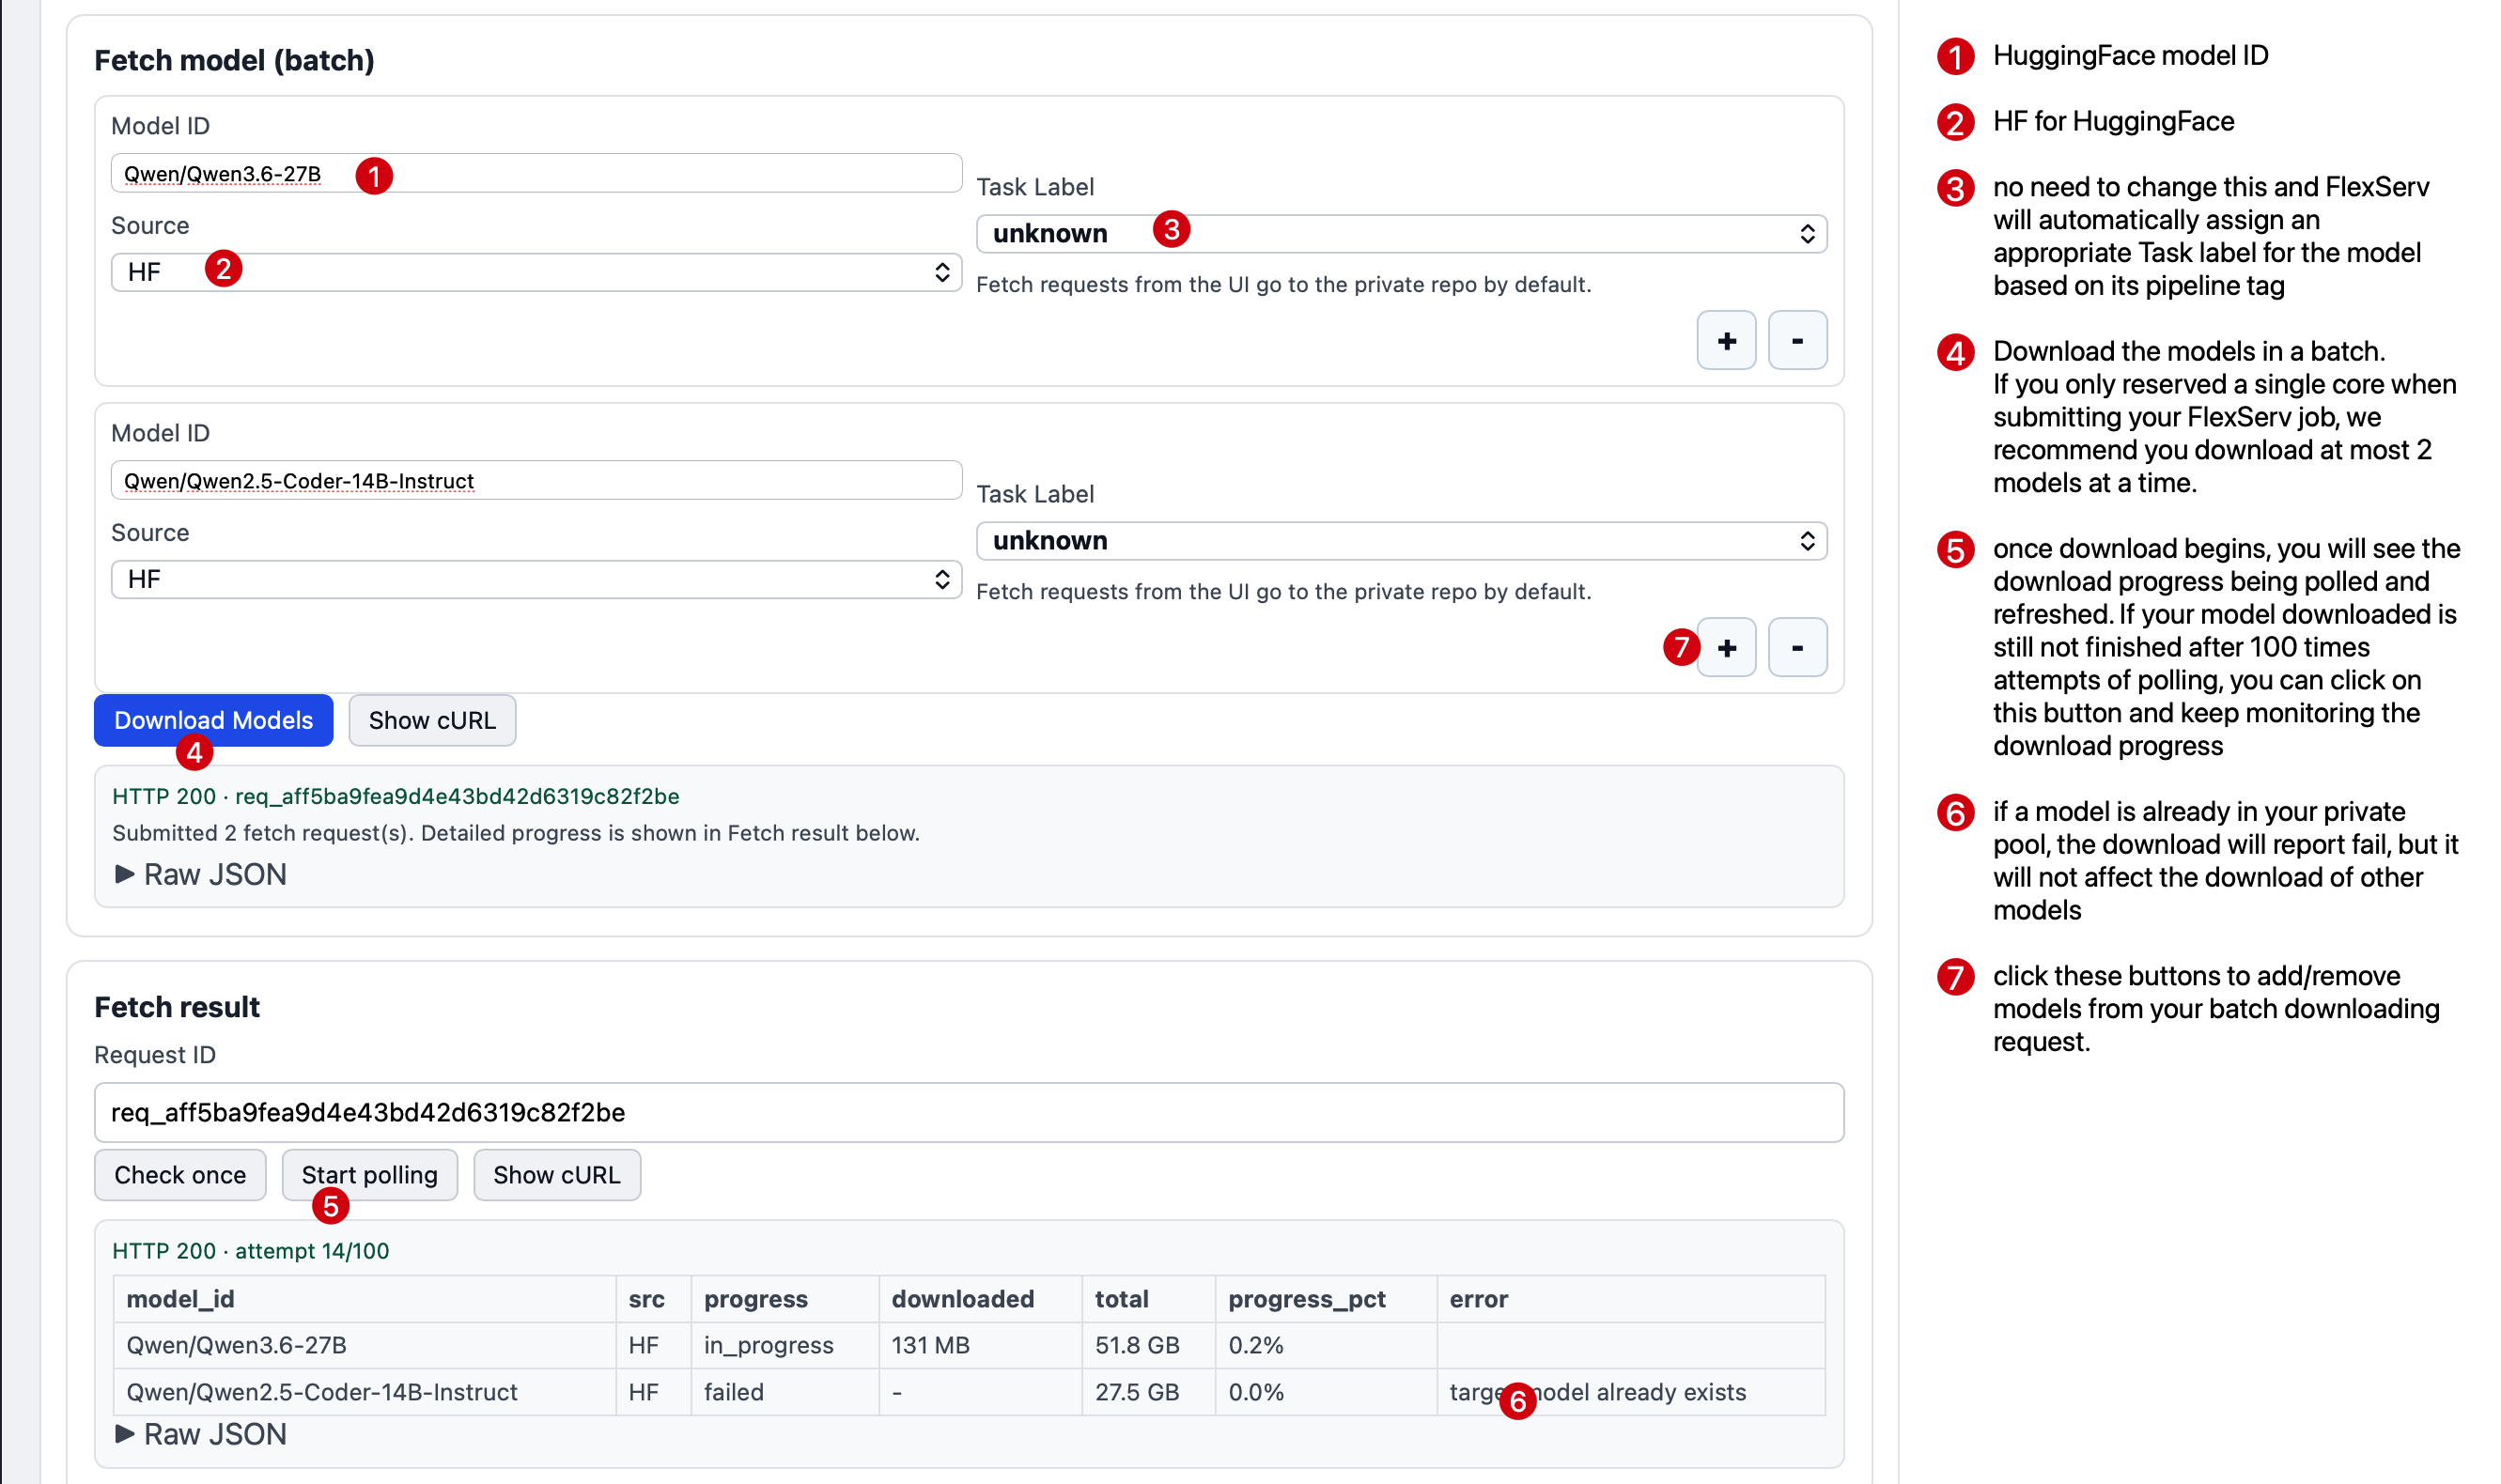The height and width of the screenshot is (1484, 2501).
Task: Click the 'Fetch result' heading
Action: coord(177,1006)
